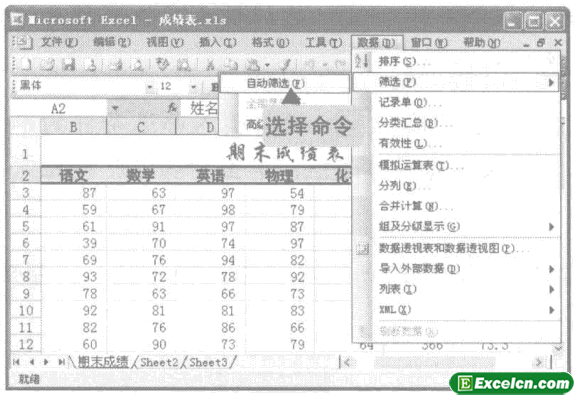Click the Format Painter brush icon

(286, 65)
